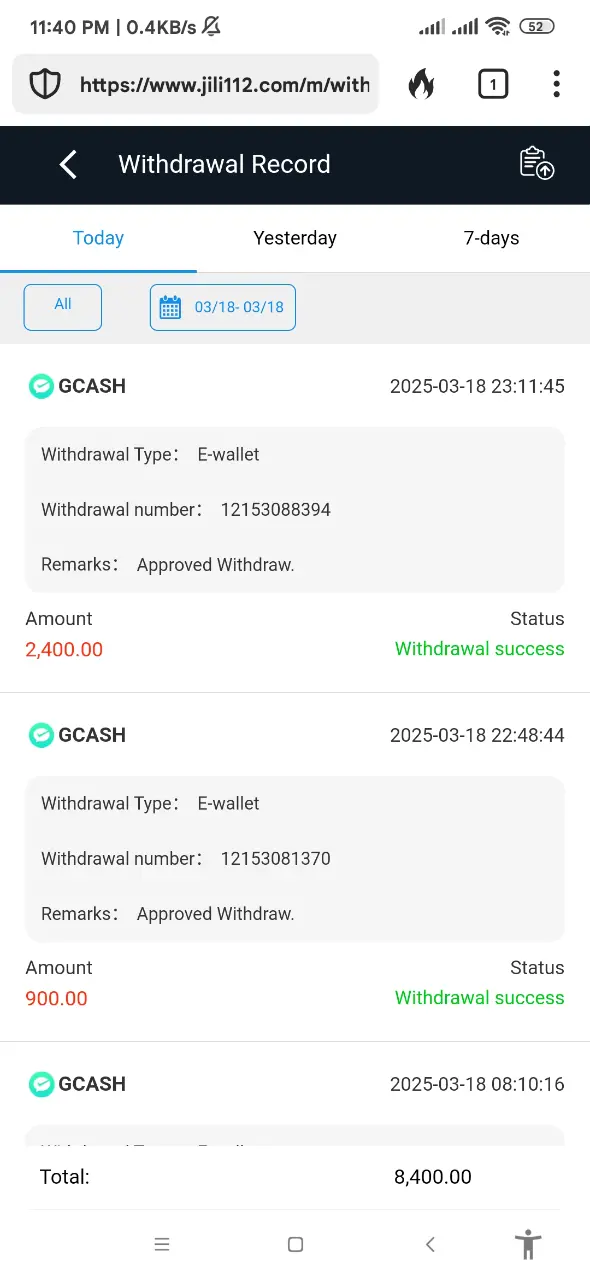Tap Android recent apps menu button
The width and height of the screenshot is (590, 1280).
pos(162,1245)
